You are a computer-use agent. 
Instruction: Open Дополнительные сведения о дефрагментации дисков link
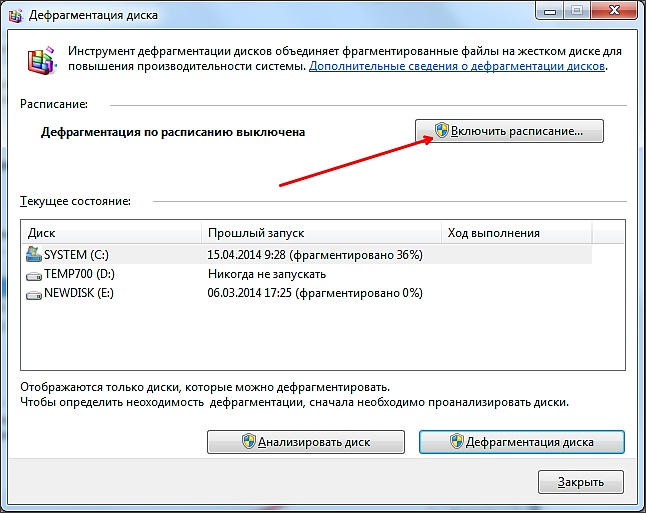click(457, 66)
